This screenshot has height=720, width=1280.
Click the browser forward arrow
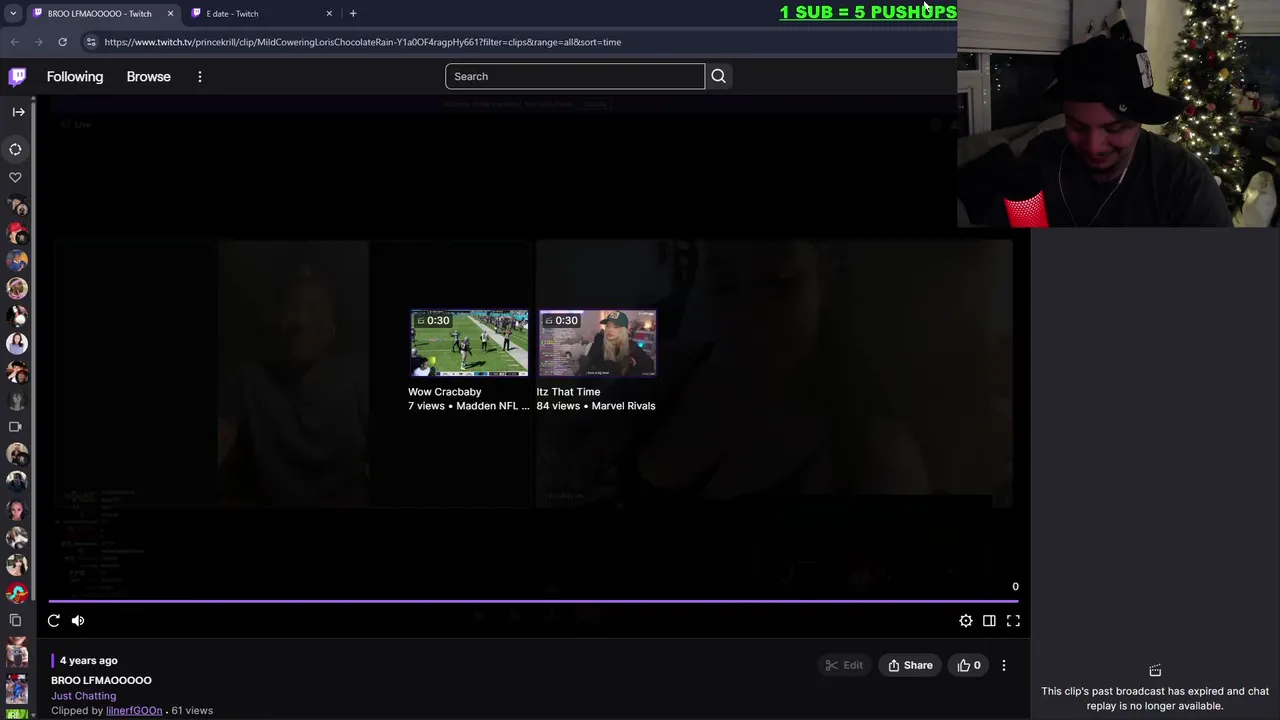click(38, 42)
